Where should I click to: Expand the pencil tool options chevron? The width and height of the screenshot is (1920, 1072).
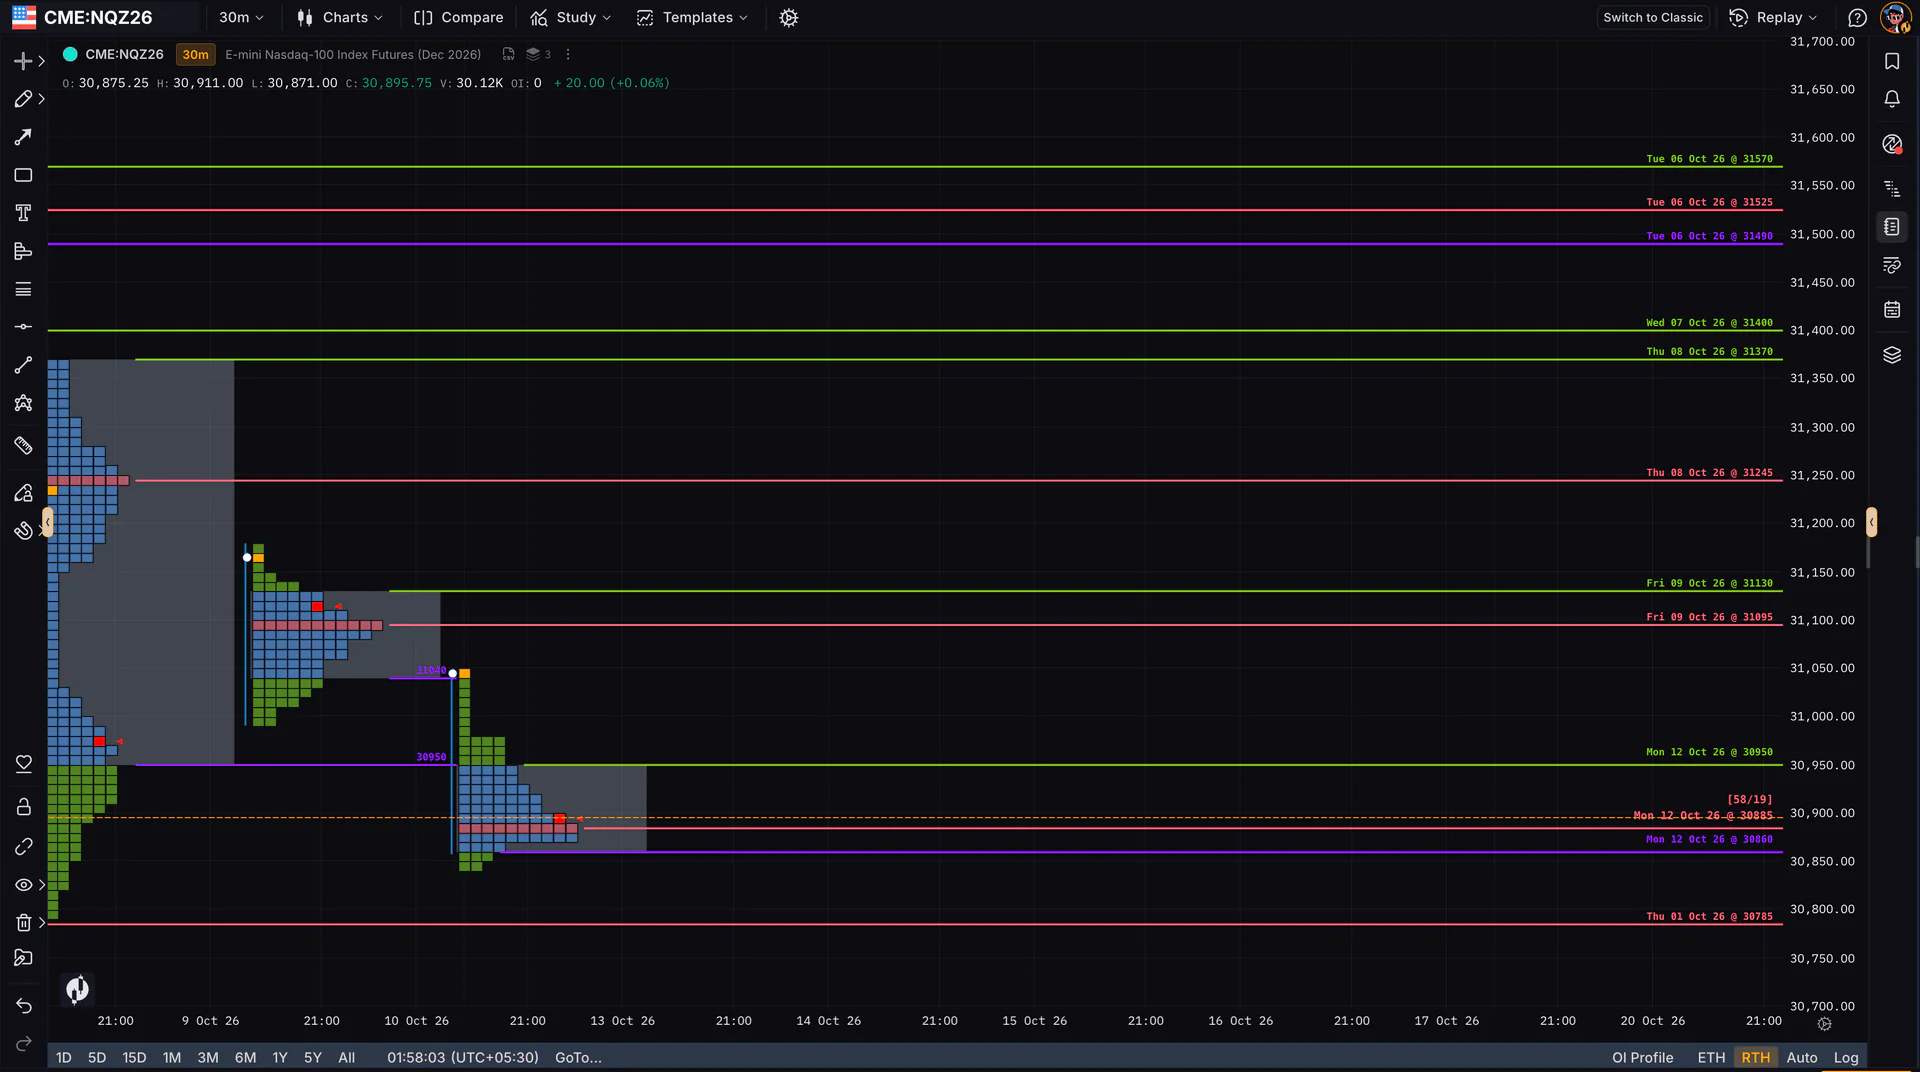click(42, 99)
